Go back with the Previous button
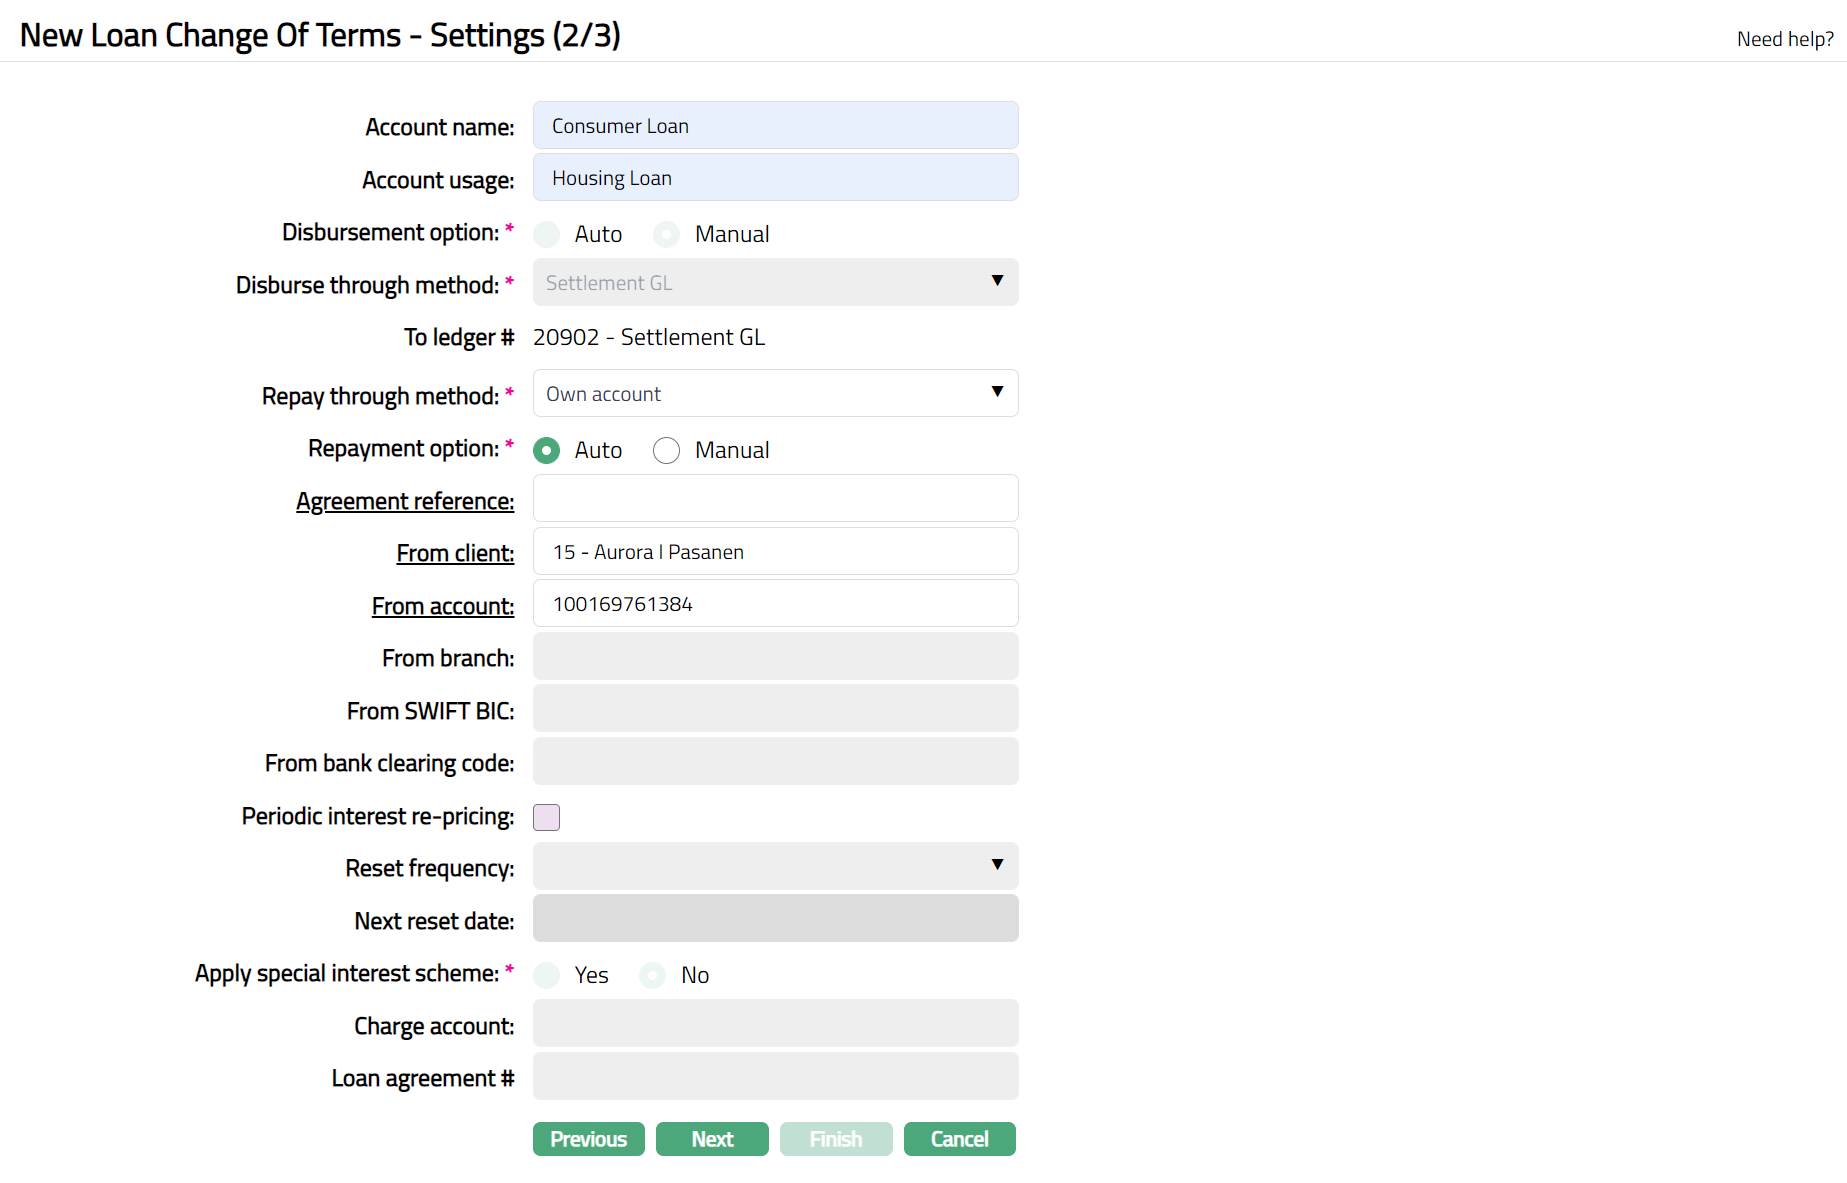This screenshot has width=1847, height=1183. coord(588,1139)
